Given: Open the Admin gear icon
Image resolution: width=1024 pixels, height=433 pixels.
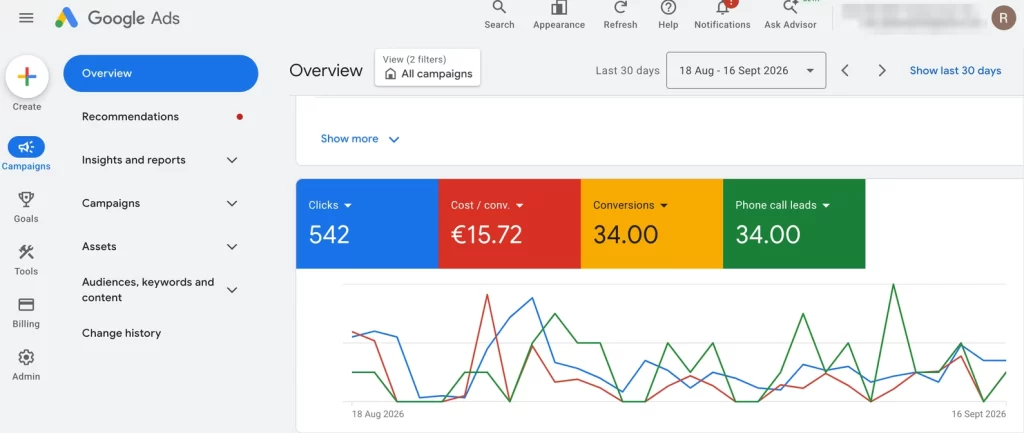Looking at the screenshot, I should (x=26, y=357).
